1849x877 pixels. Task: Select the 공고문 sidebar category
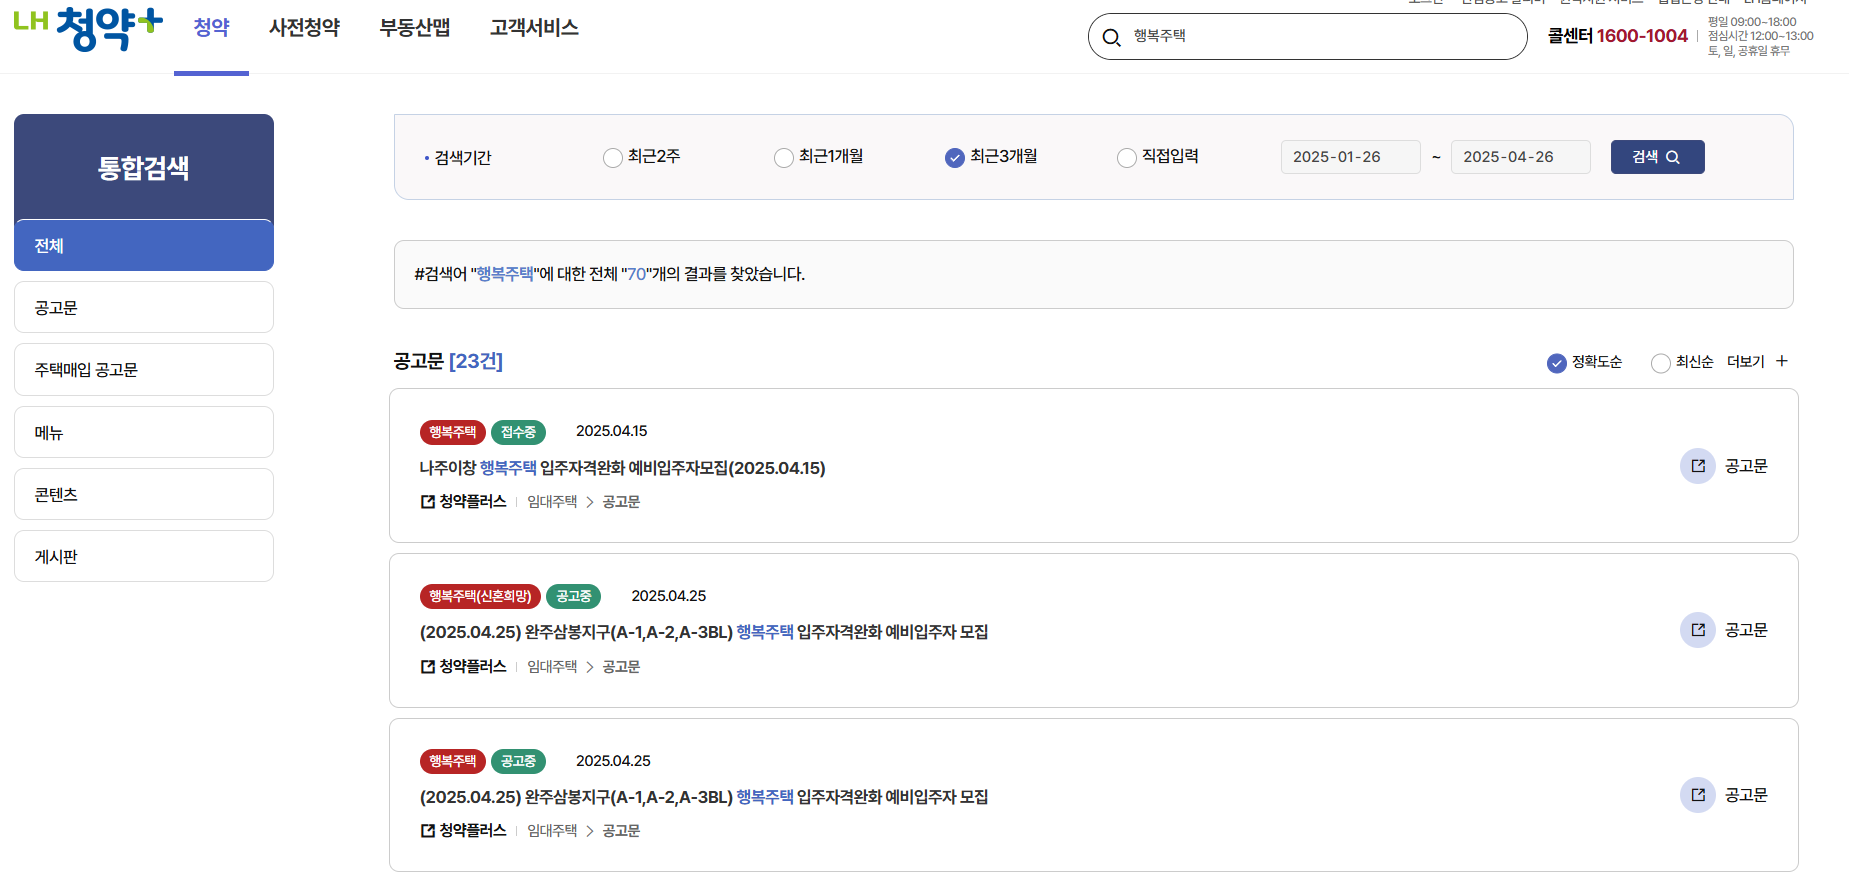coord(144,307)
